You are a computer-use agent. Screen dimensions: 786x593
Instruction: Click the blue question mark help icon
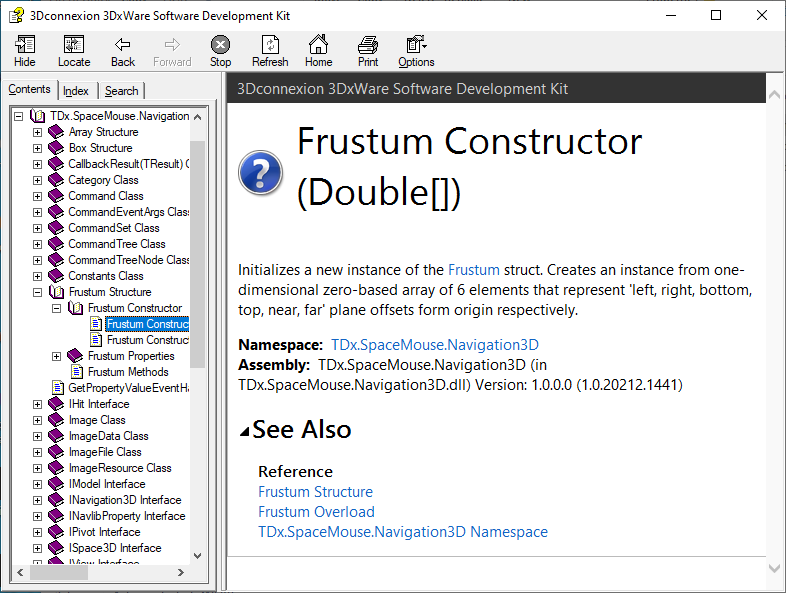click(260, 172)
